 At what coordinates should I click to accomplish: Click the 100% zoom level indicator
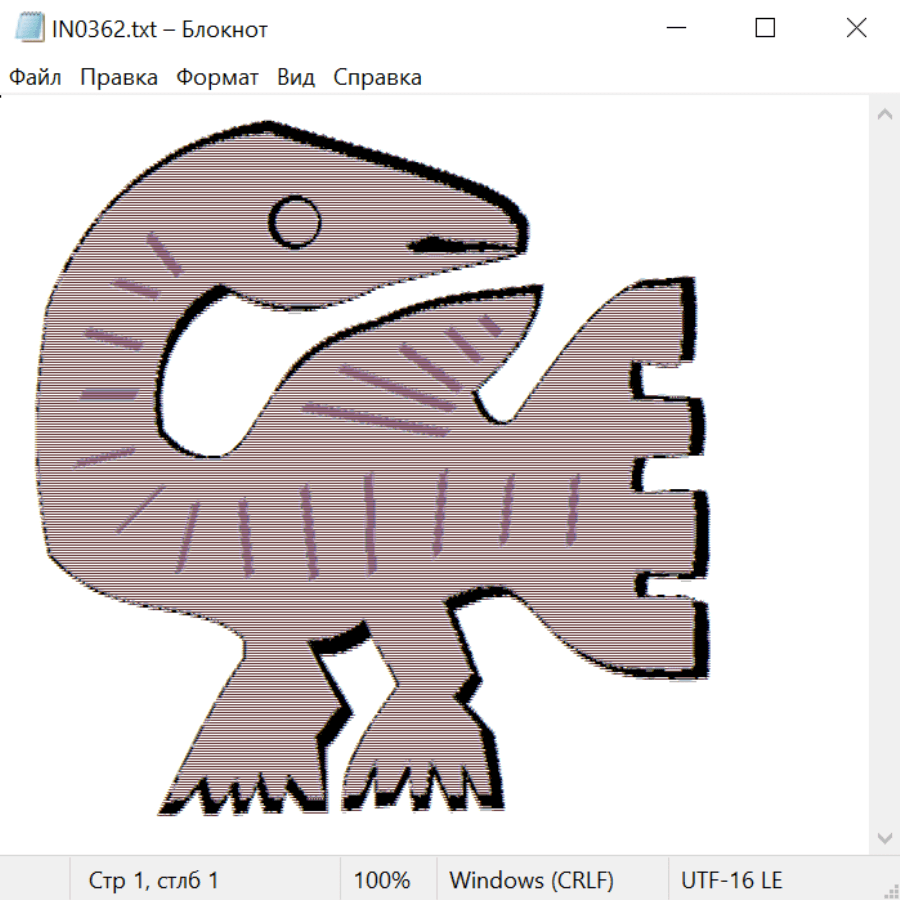(382, 880)
